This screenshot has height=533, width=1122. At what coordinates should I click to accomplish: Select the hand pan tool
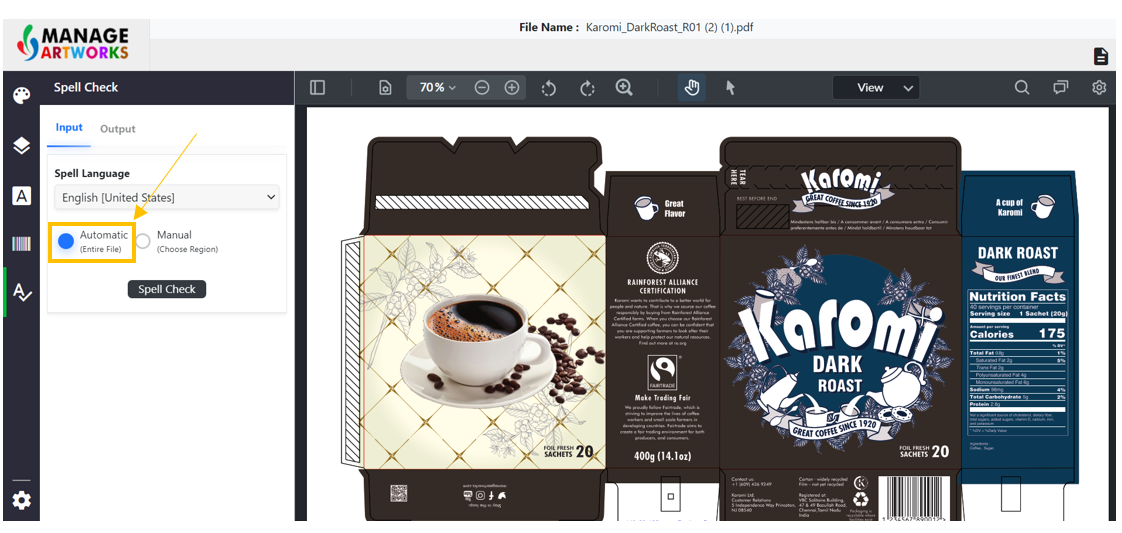(x=692, y=87)
